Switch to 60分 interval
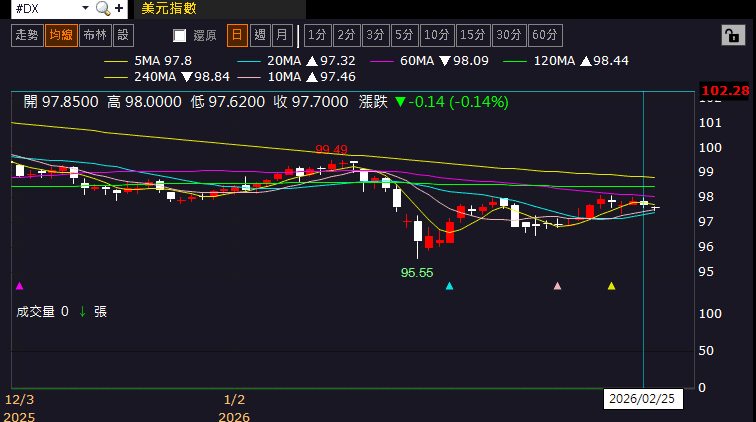756x422 pixels. pyautogui.click(x=545, y=35)
